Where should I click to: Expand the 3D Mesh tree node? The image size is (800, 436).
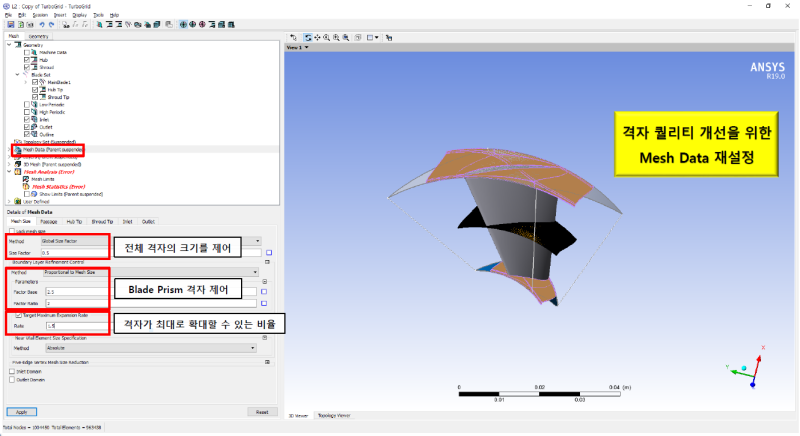[9, 165]
